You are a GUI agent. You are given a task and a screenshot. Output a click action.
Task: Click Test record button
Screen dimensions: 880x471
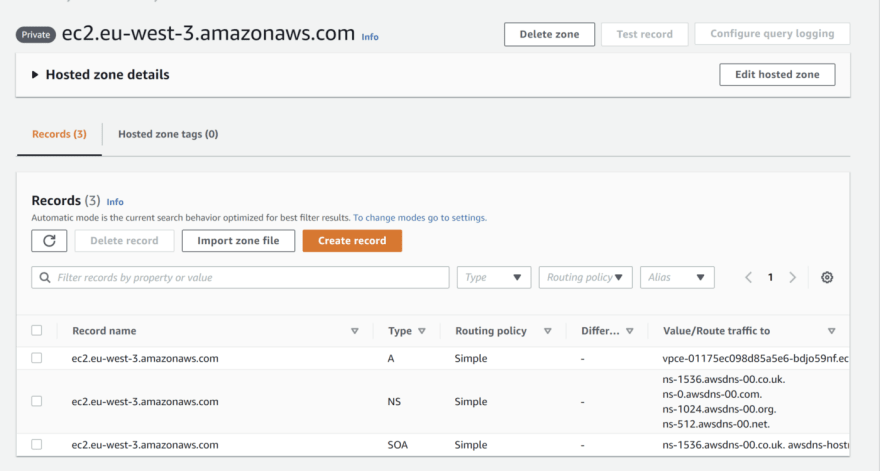(x=644, y=34)
